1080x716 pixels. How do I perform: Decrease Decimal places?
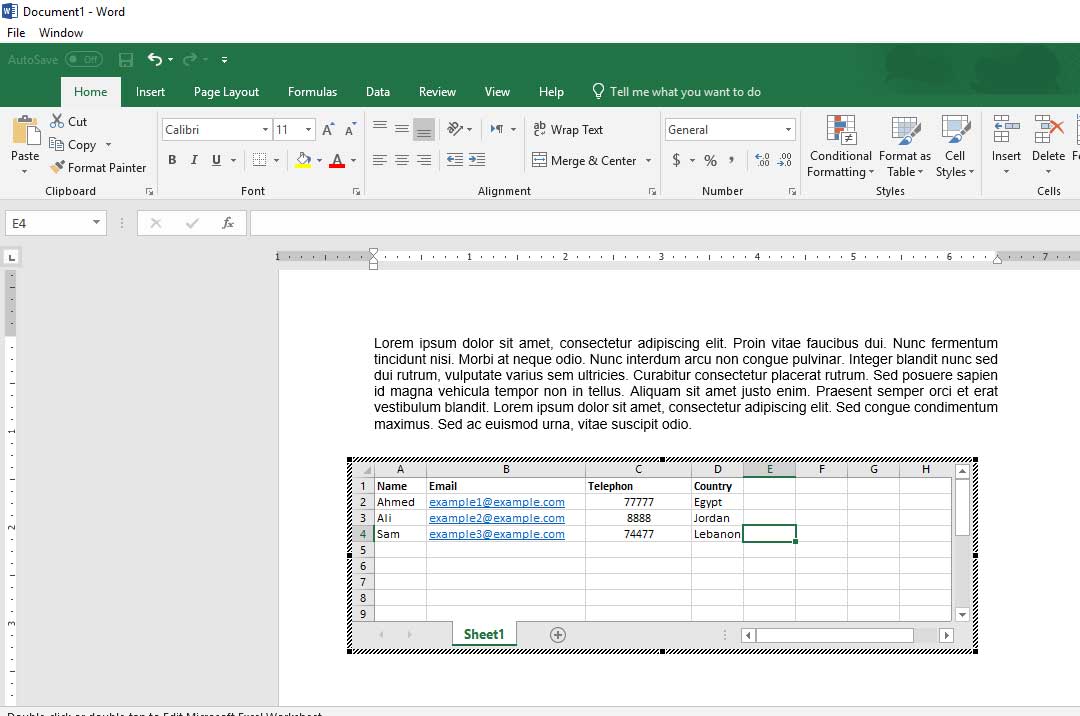point(785,160)
